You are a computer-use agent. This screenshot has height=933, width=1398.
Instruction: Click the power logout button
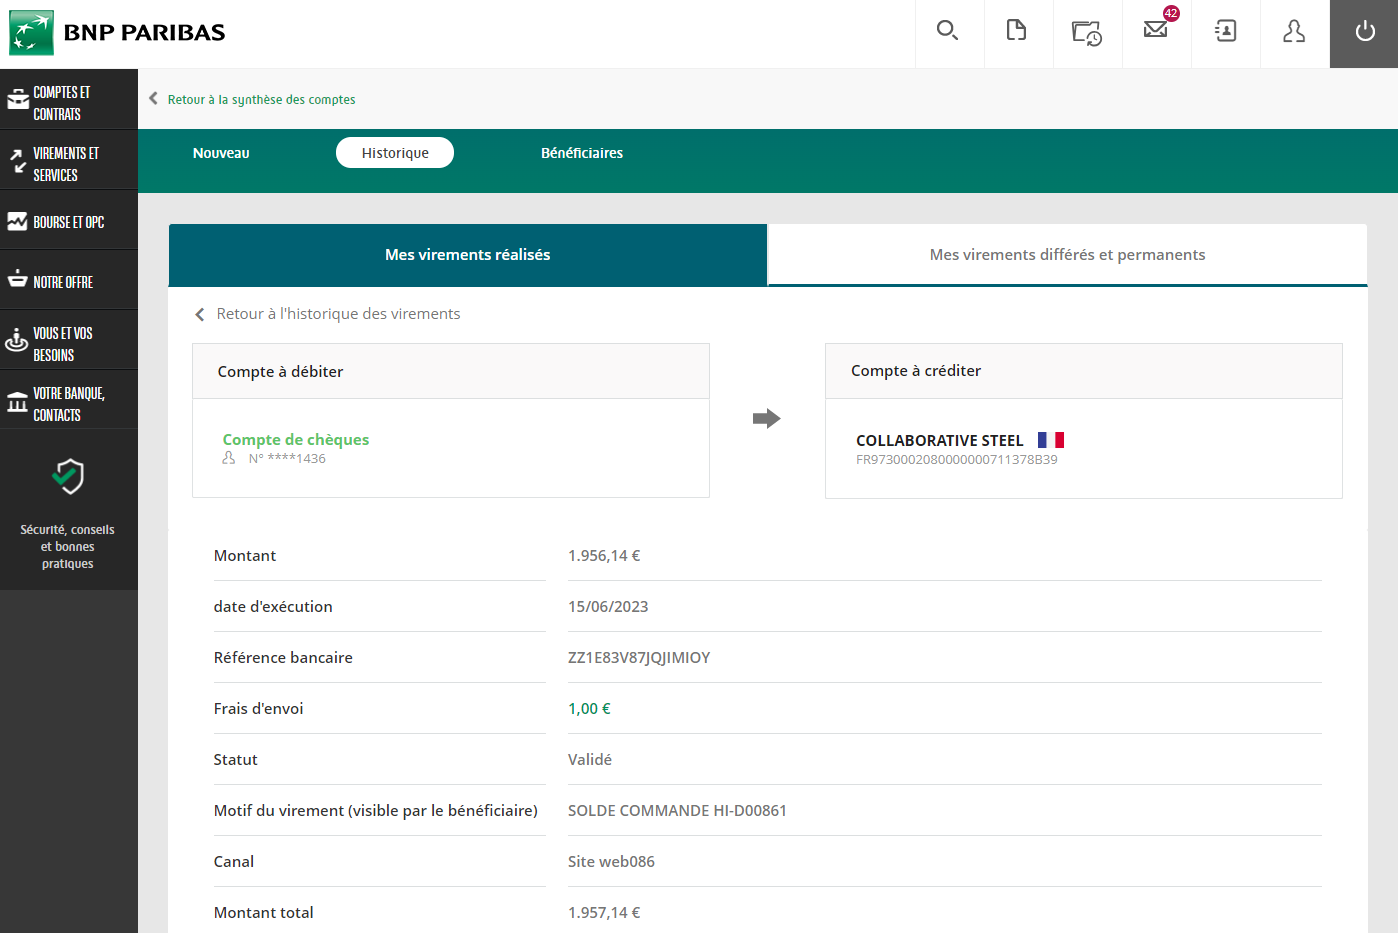(x=1364, y=32)
